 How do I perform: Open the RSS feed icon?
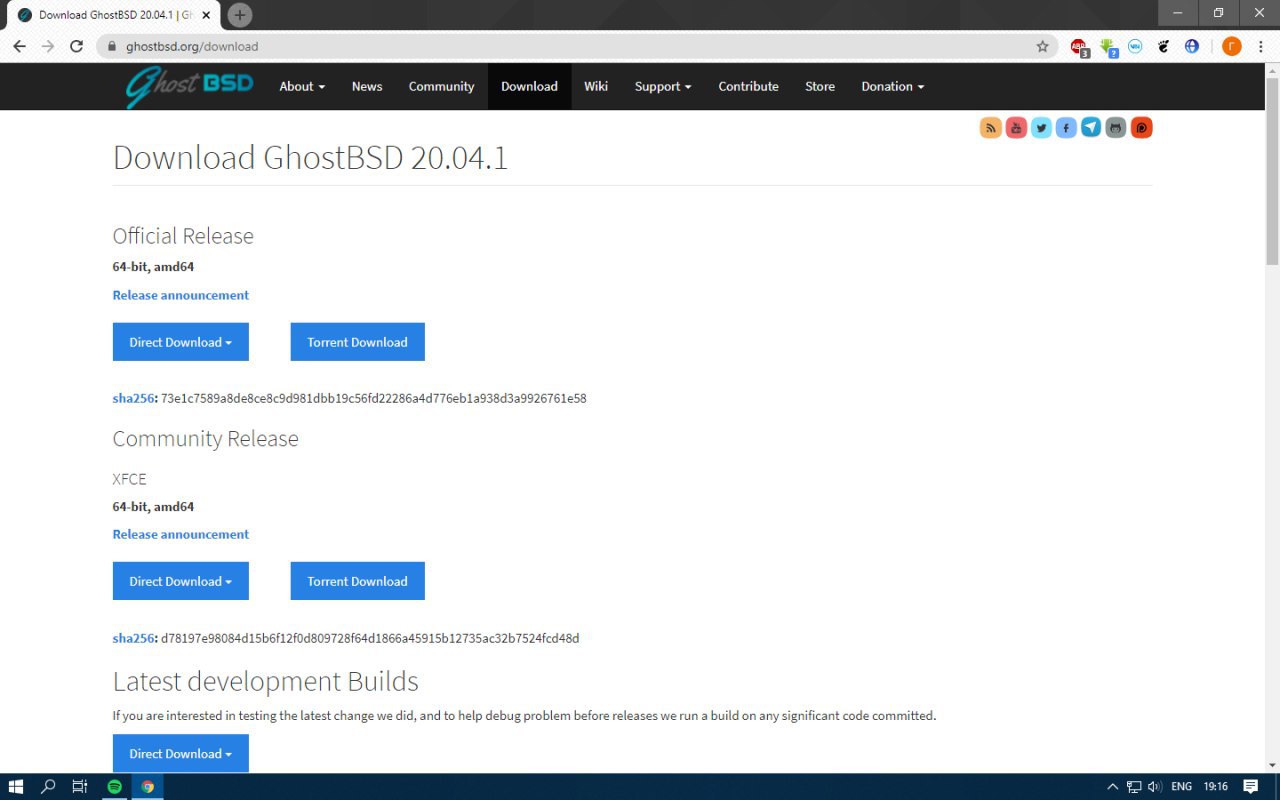click(991, 128)
